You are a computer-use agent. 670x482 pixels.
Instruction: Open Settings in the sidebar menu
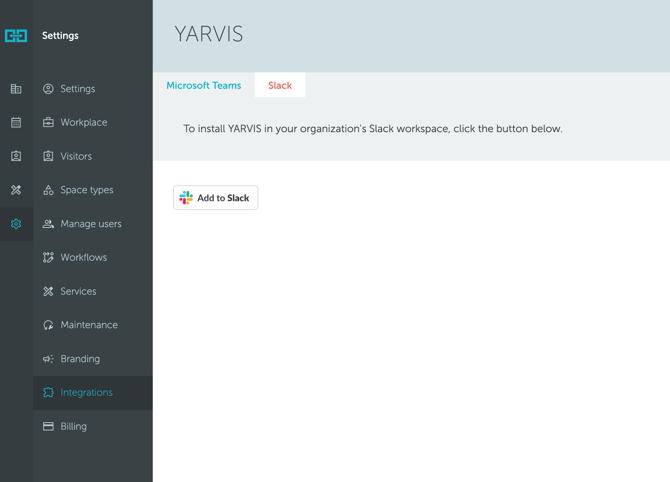pyautogui.click(x=77, y=89)
